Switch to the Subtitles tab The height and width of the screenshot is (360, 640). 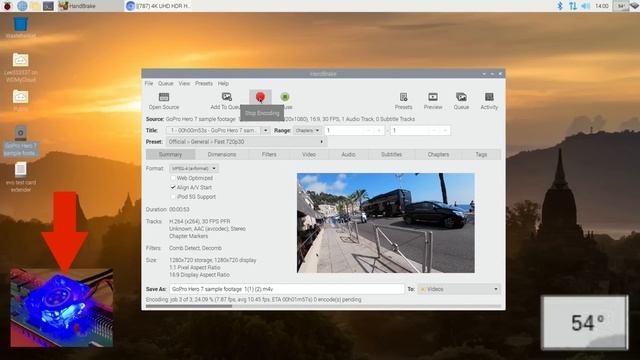(391, 154)
